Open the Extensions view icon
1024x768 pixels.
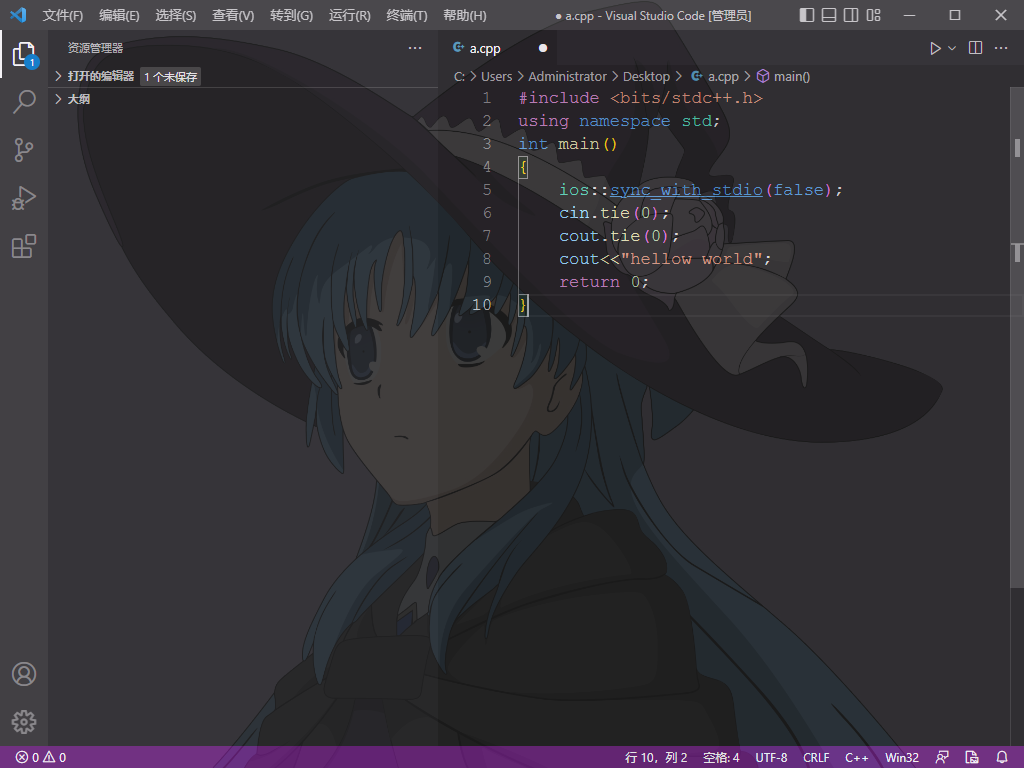(x=24, y=246)
